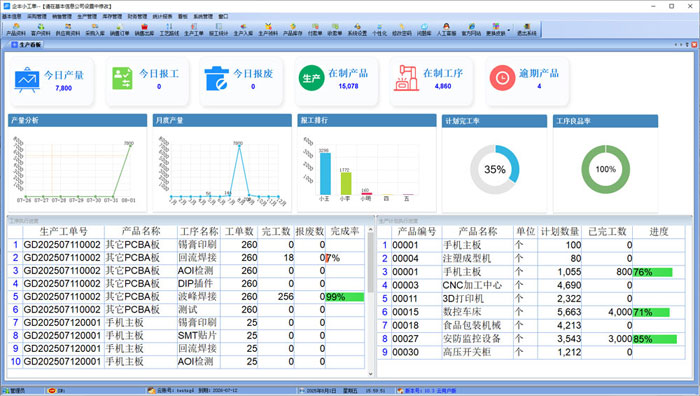Image resolution: width=700 pixels, height=396 pixels.
Task: Click the scroll-down arrow of the work order table
Action: (370, 374)
